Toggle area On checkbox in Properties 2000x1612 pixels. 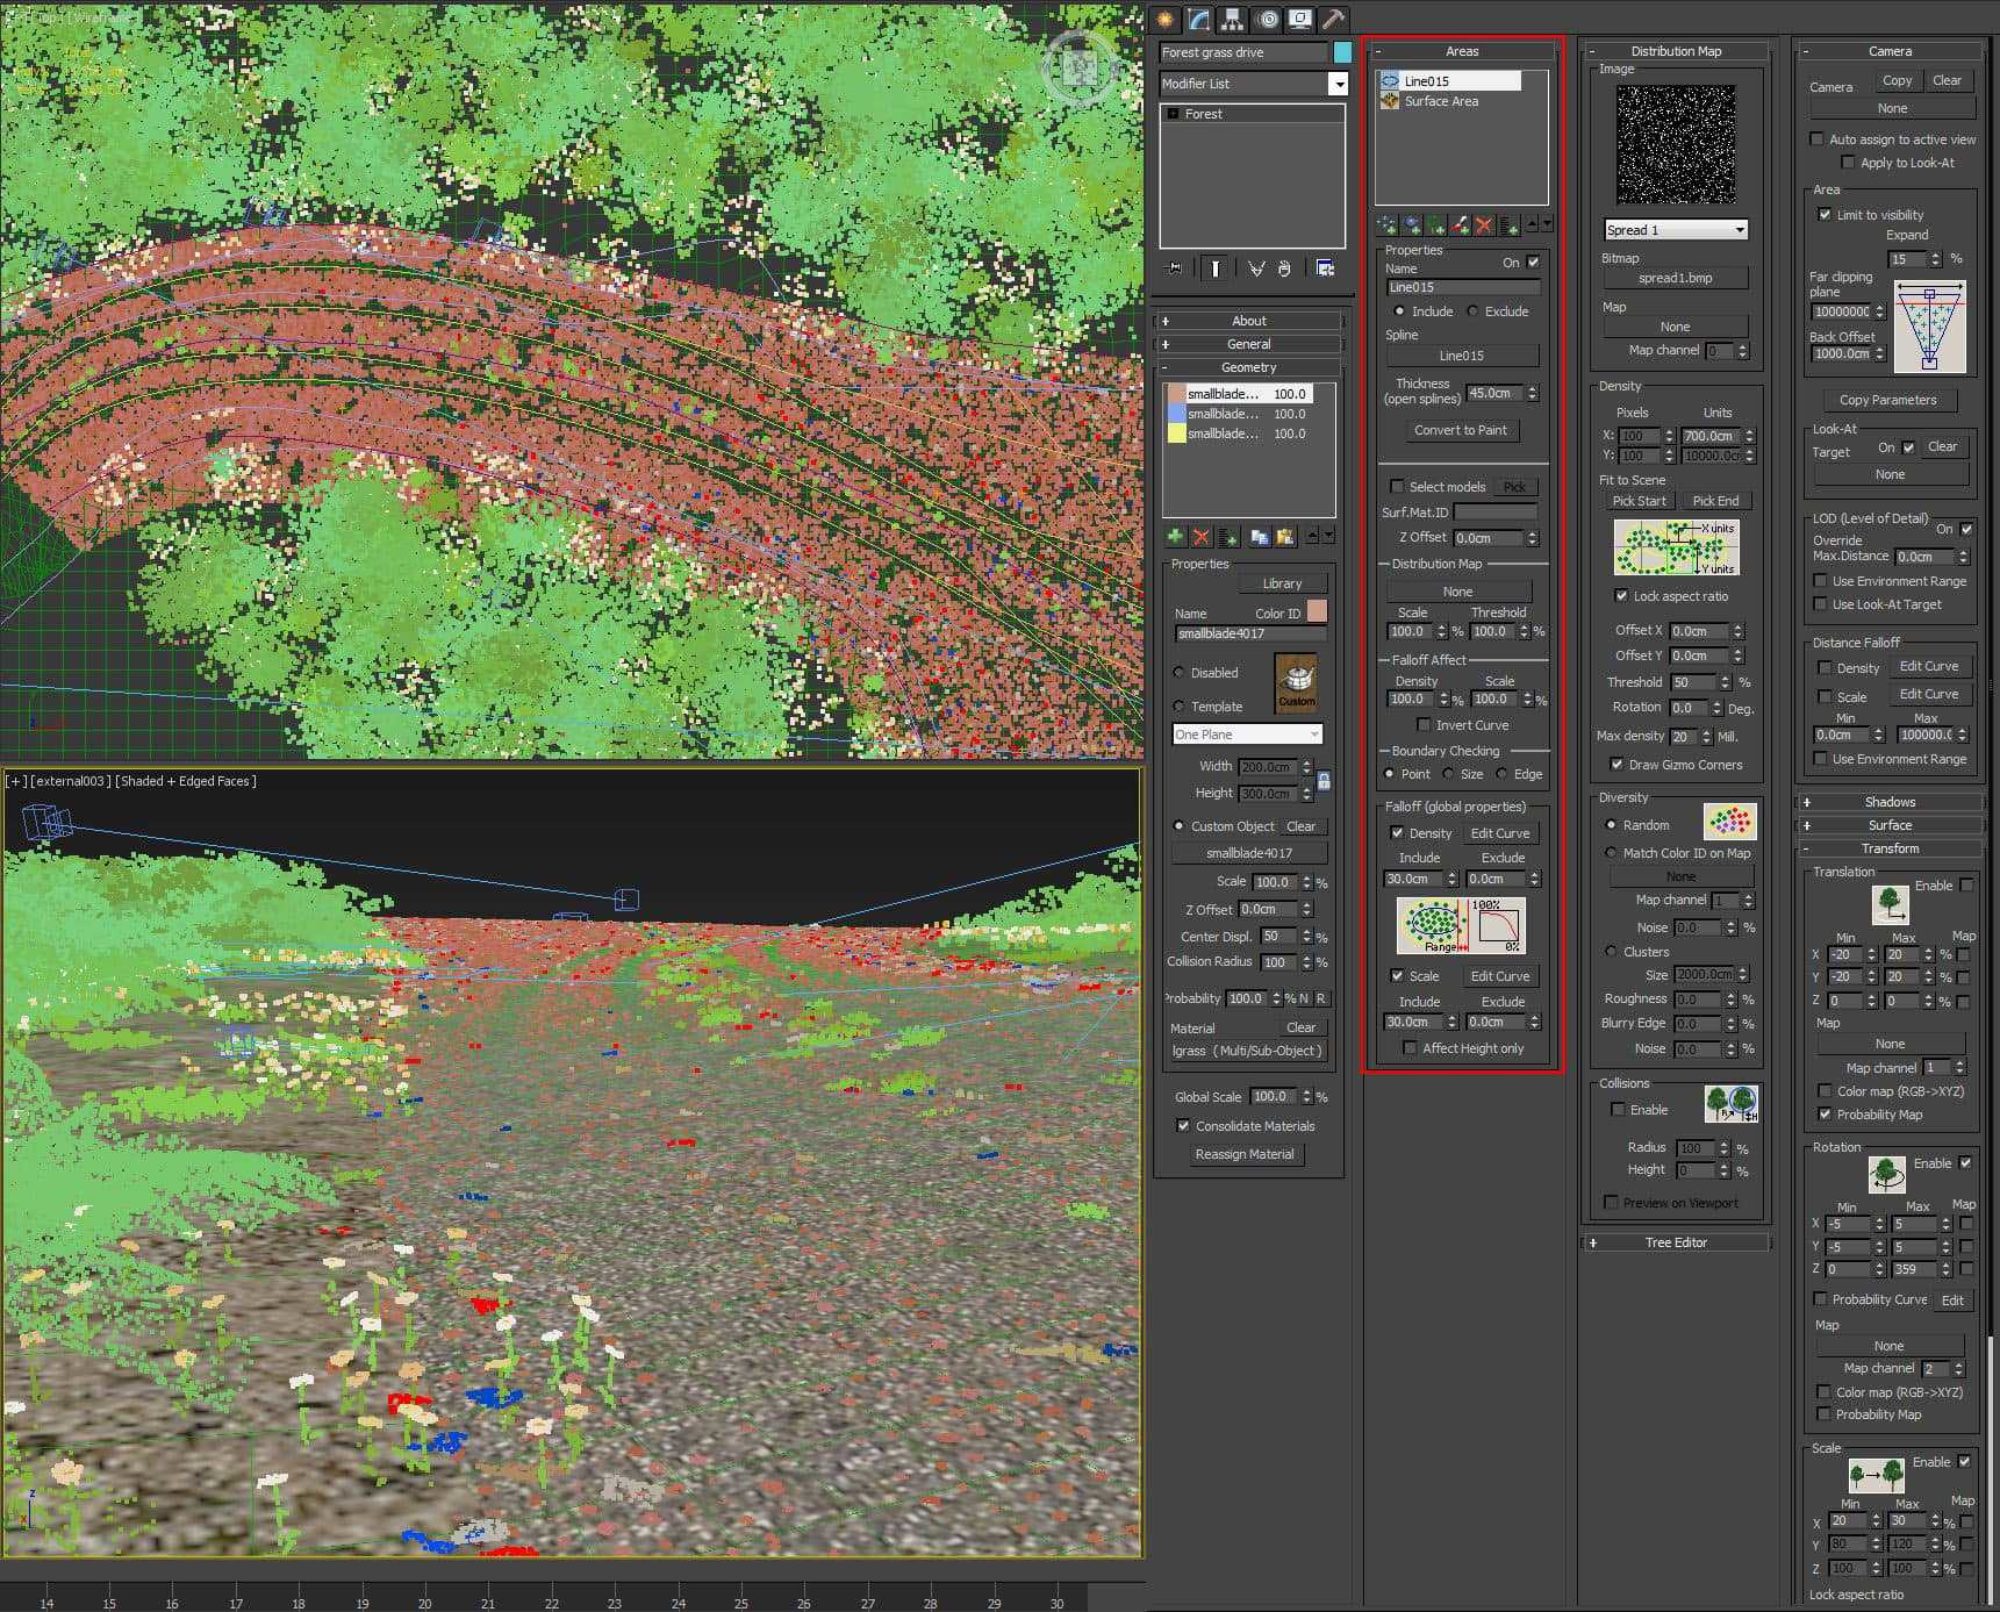[1533, 262]
